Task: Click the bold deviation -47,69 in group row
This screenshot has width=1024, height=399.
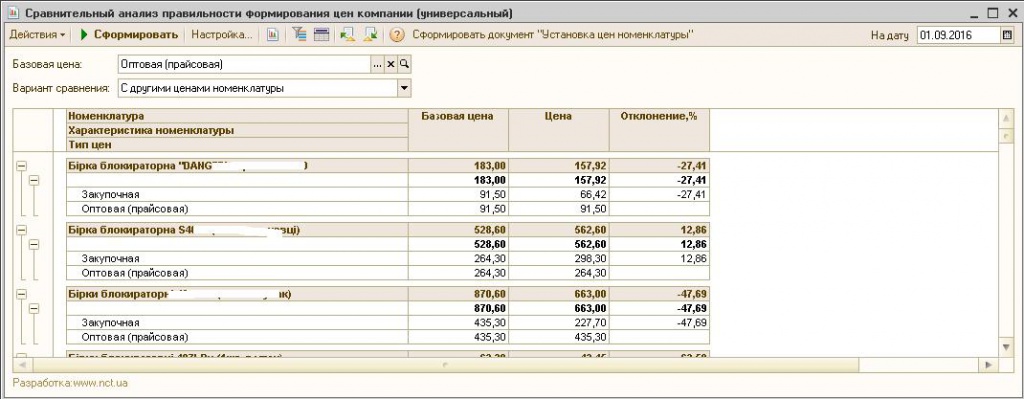Action: 659,294
